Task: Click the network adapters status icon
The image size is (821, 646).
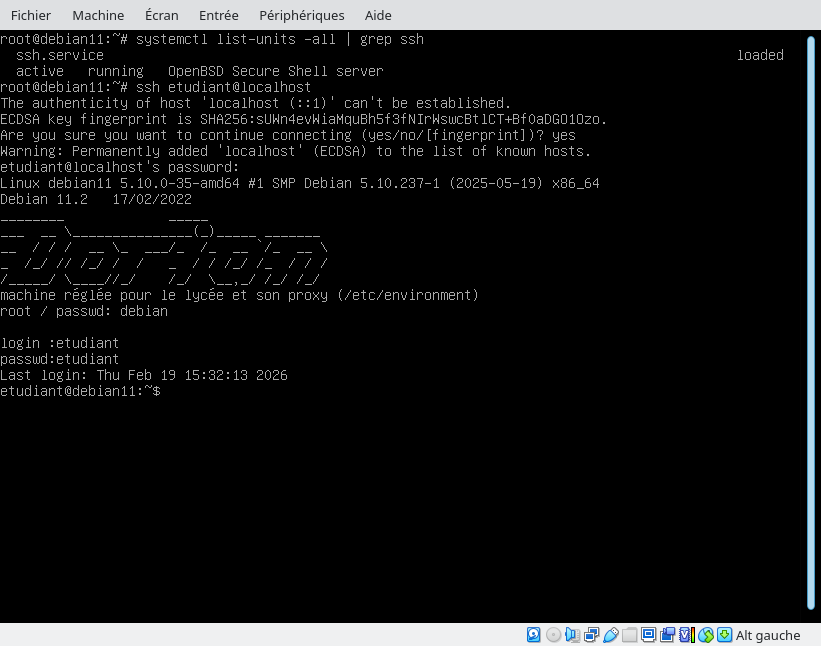Action: coord(591,635)
